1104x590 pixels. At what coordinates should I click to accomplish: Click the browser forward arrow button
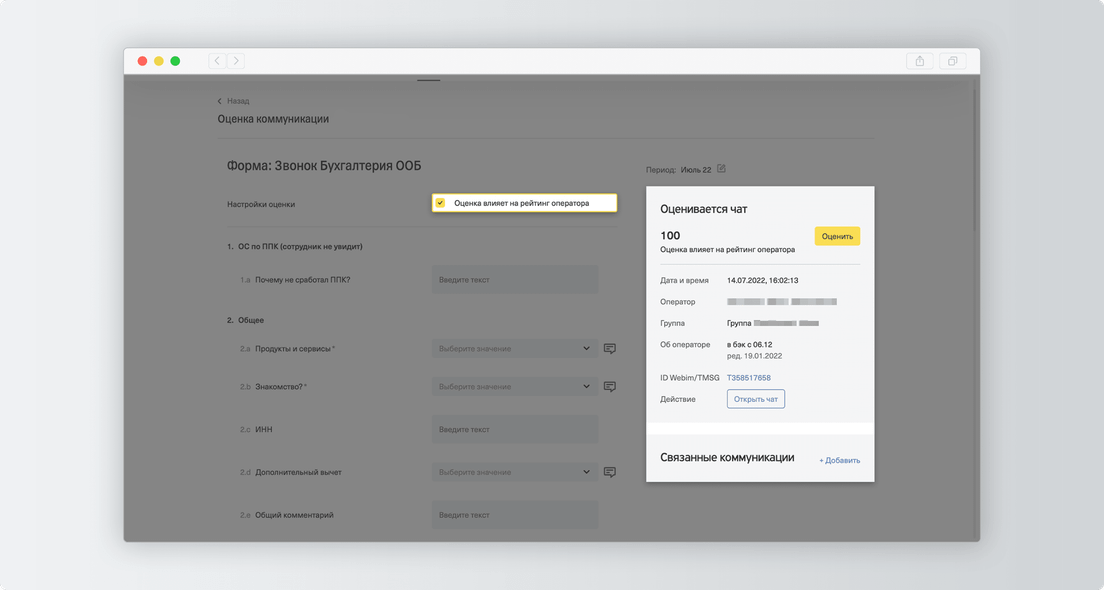[236, 61]
